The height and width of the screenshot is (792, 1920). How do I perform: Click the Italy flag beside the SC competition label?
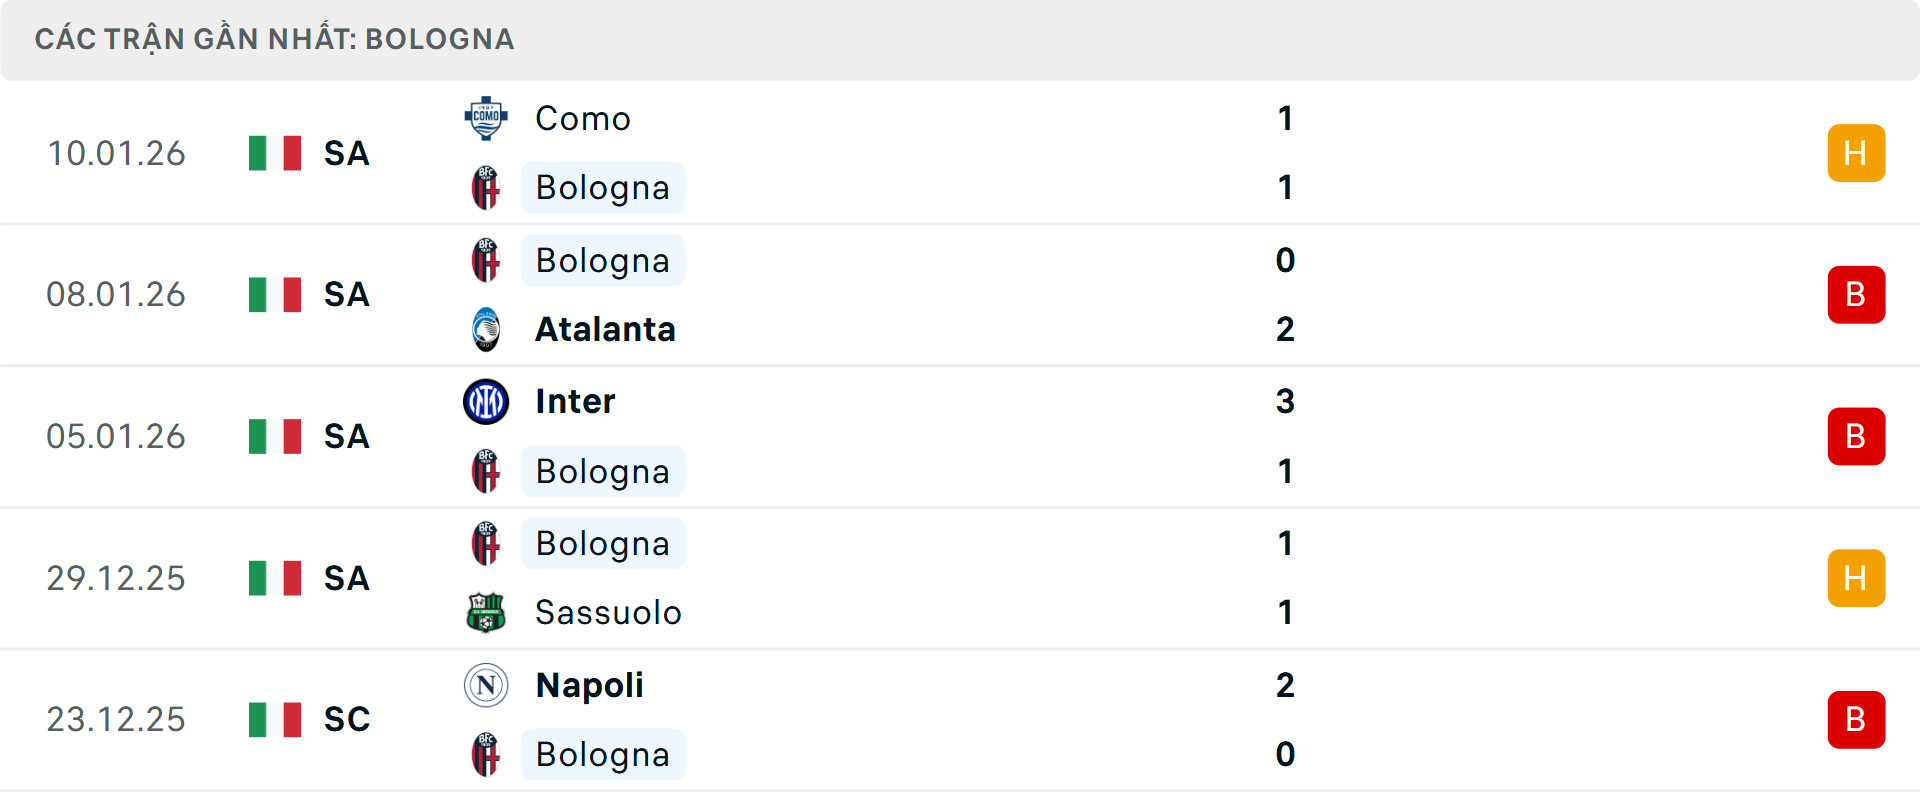tap(275, 719)
